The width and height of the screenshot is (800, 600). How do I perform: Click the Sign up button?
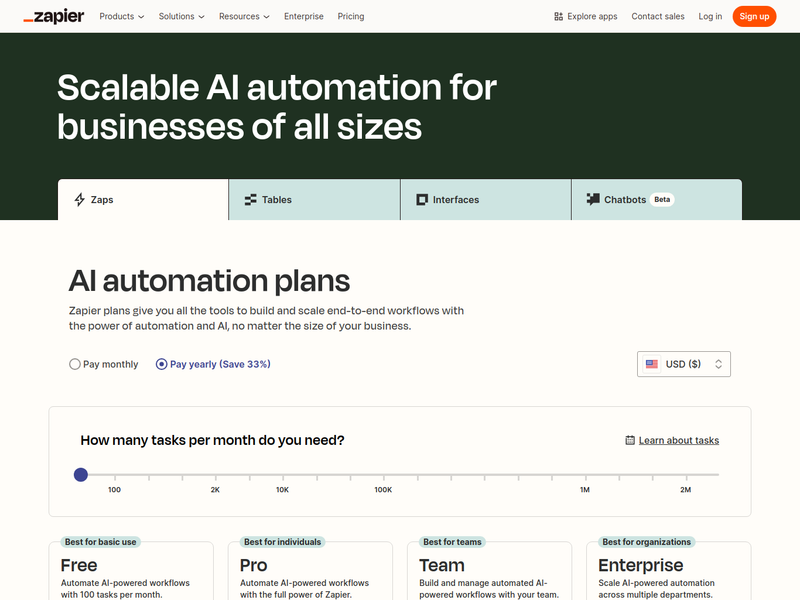[754, 16]
